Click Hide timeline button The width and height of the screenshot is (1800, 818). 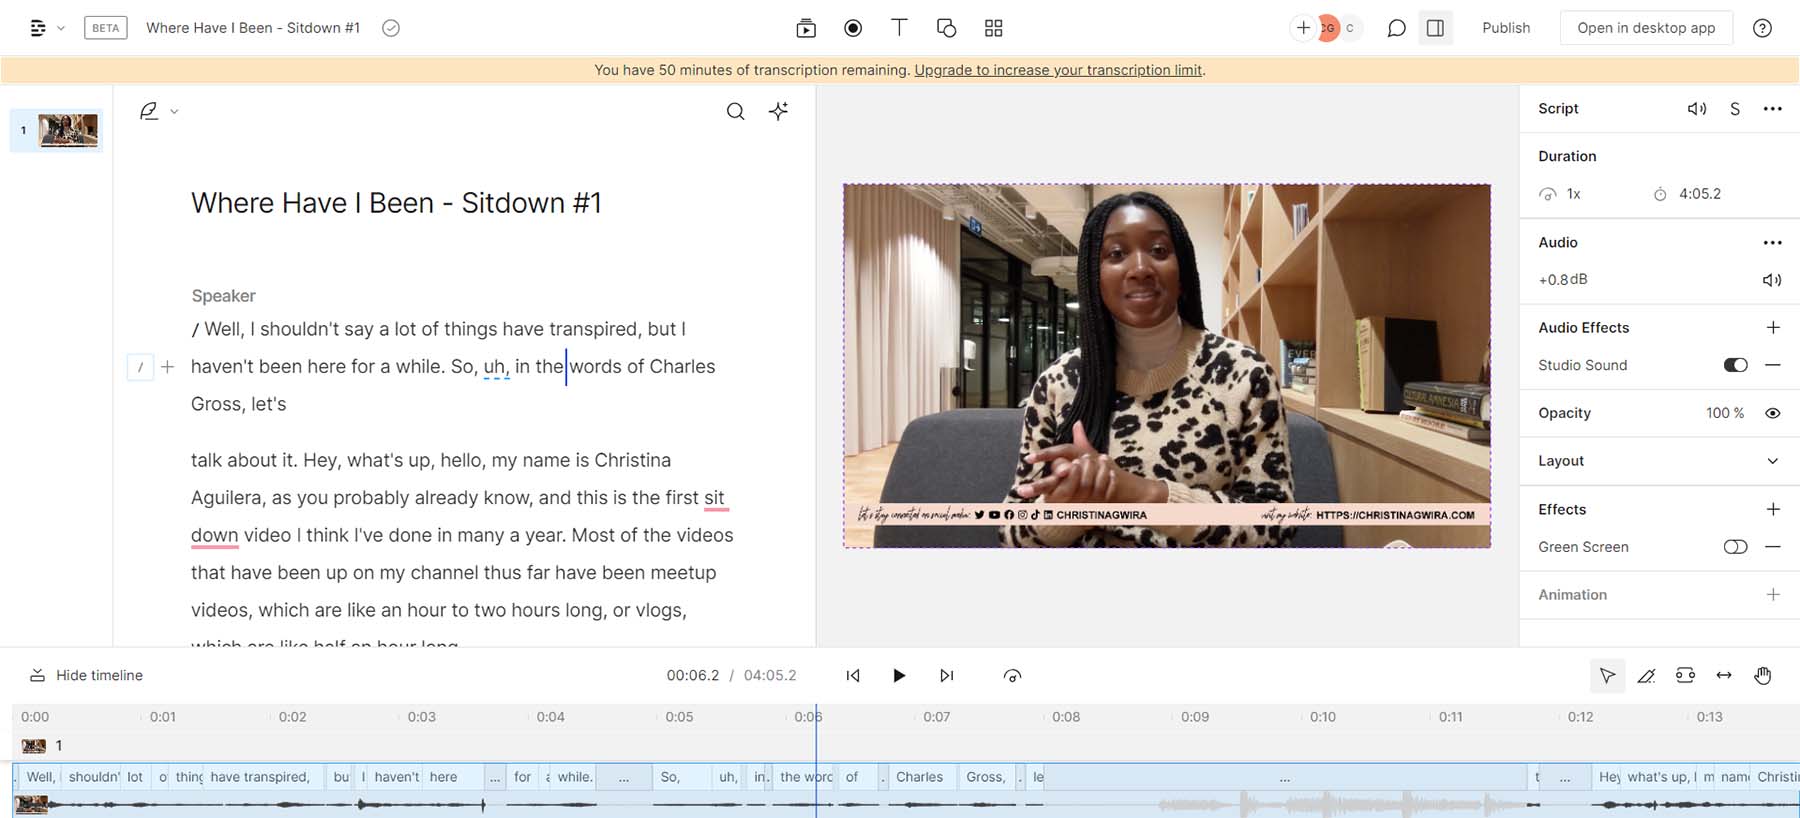pyautogui.click(x=86, y=675)
